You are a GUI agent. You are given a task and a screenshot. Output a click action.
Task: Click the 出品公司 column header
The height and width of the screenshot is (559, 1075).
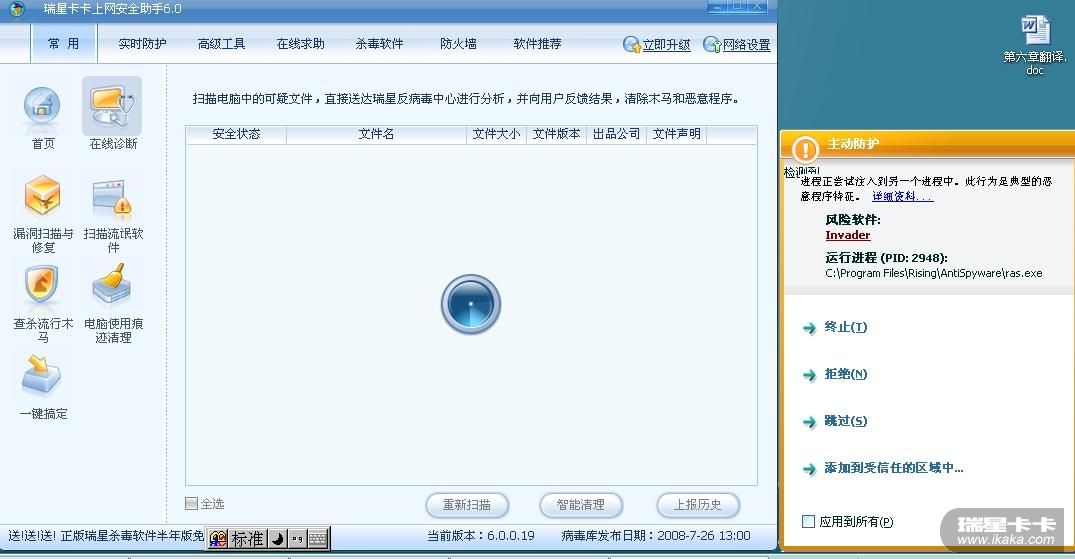(616, 134)
